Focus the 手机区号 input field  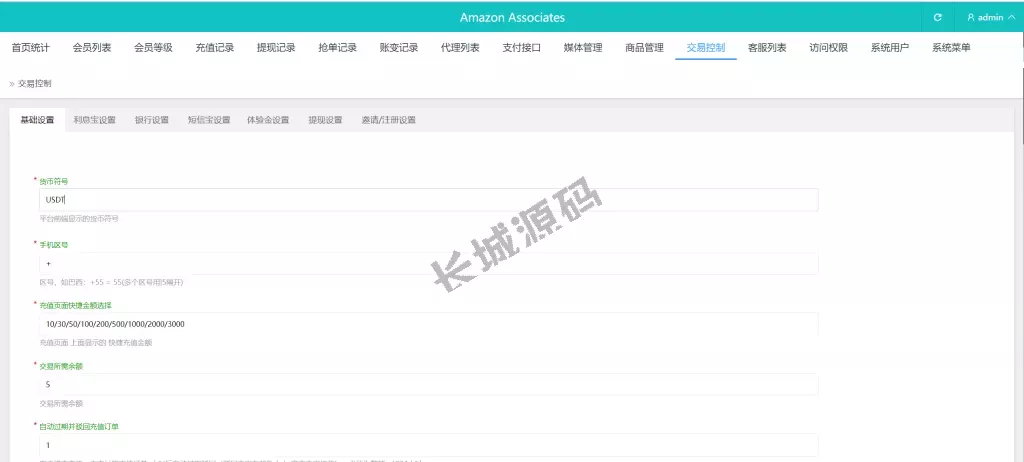pos(428,263)
